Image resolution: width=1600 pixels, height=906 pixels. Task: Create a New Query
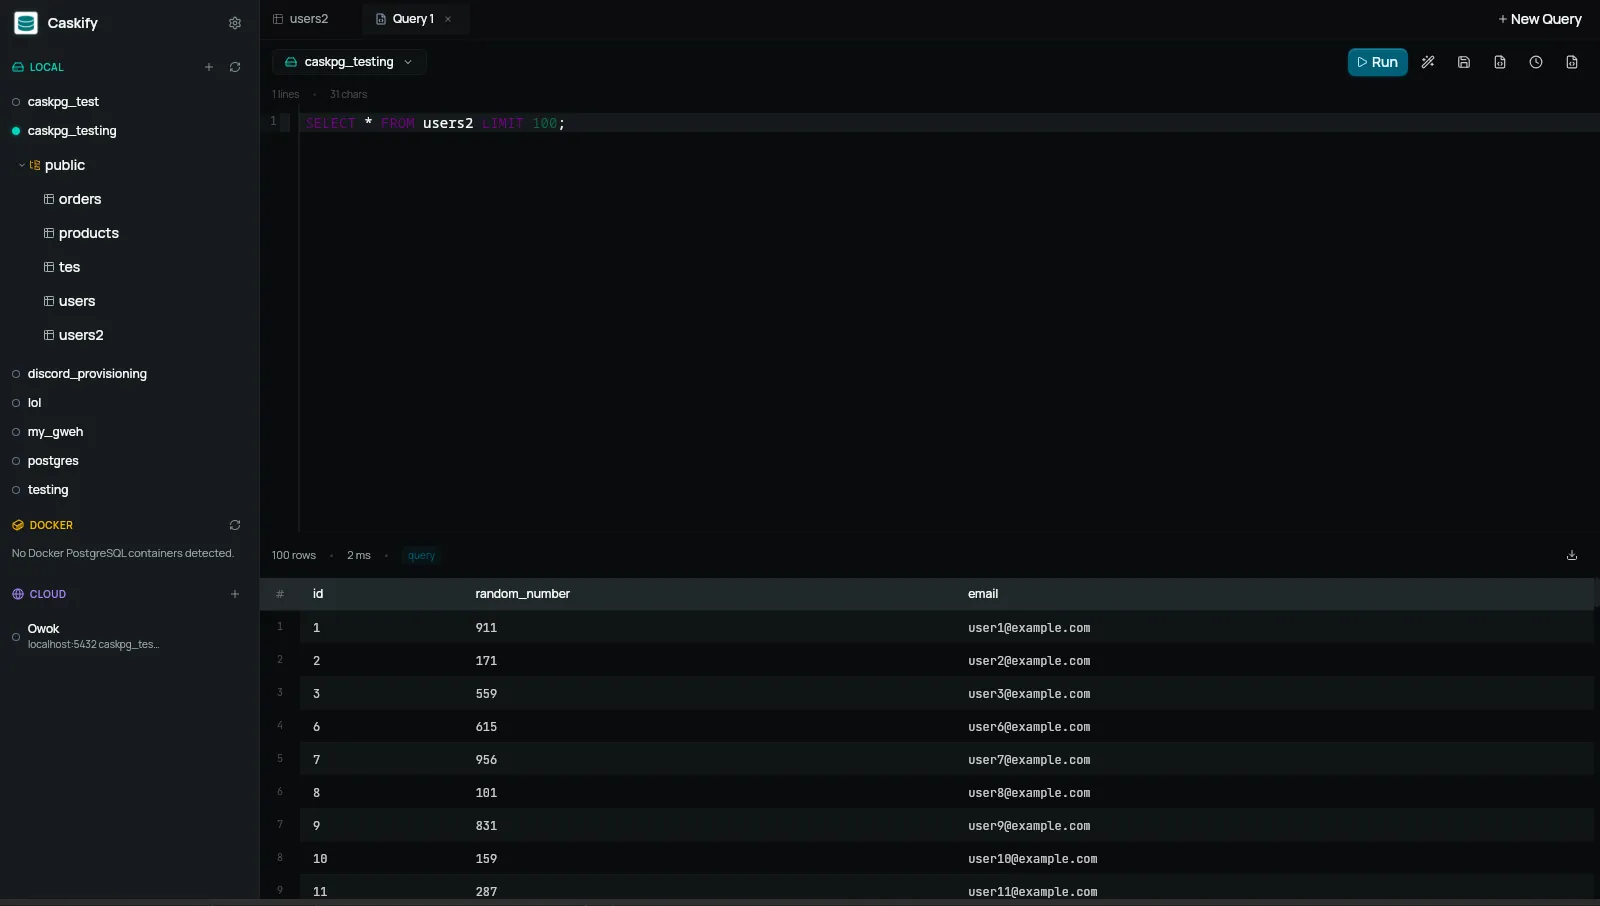[x=1540, y=19]
